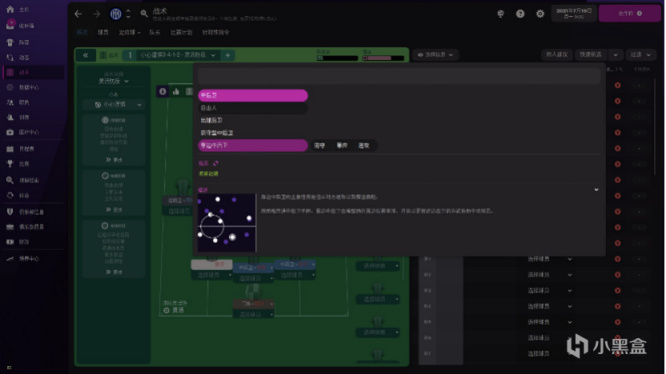Open the Competitions trophy icon in sidebar

[10, 163]
